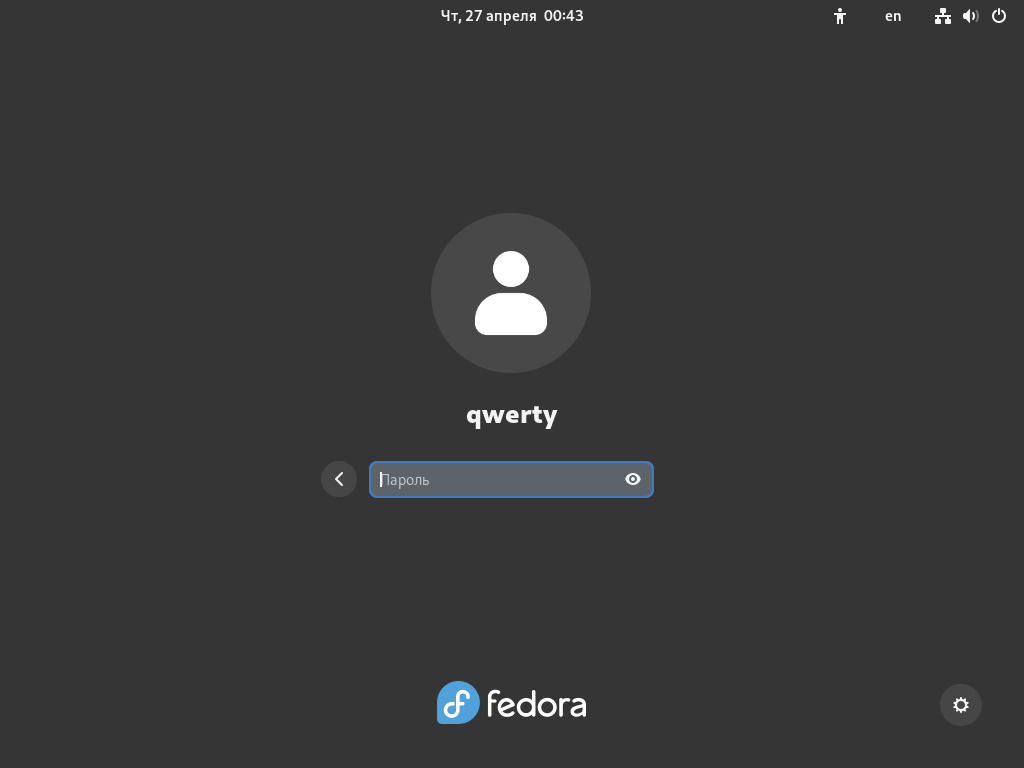Click the user avatar silhouette
The height and width of the screenshot is (768, 1024).
tap(511, 293)
